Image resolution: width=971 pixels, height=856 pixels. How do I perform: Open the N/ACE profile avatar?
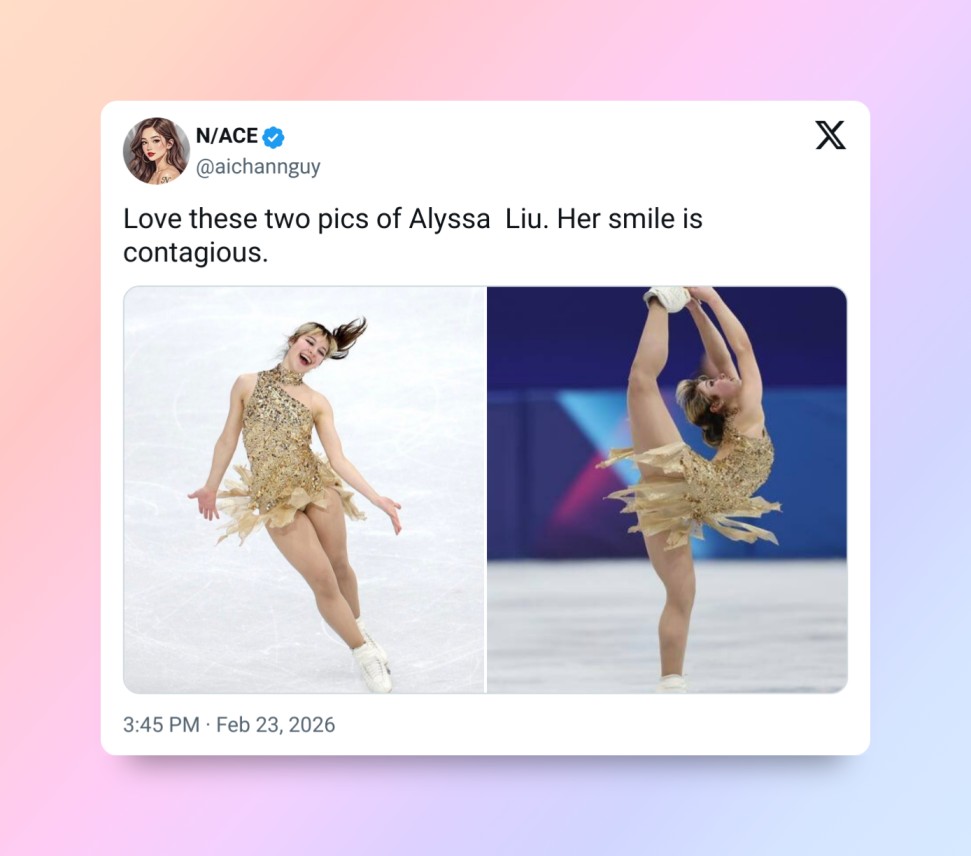156,151
